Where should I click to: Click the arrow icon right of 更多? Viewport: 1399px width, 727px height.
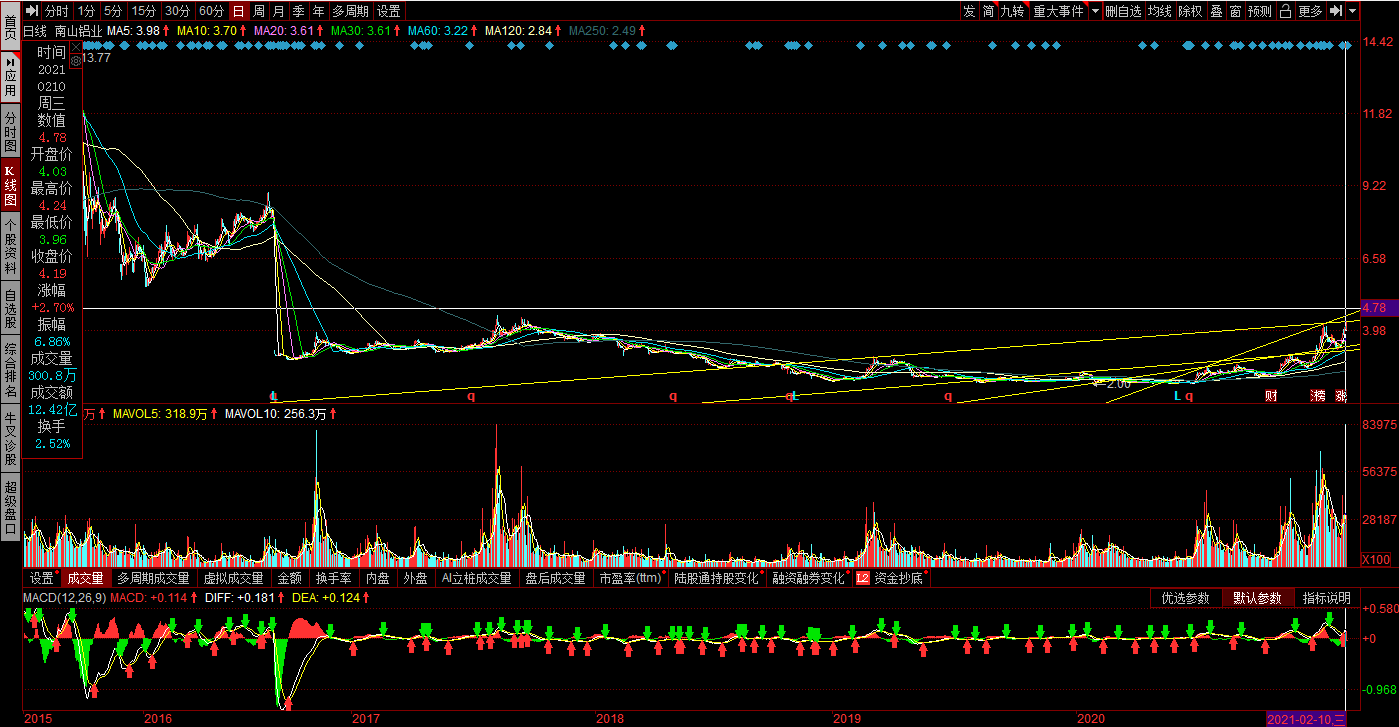pos(1336,11)
